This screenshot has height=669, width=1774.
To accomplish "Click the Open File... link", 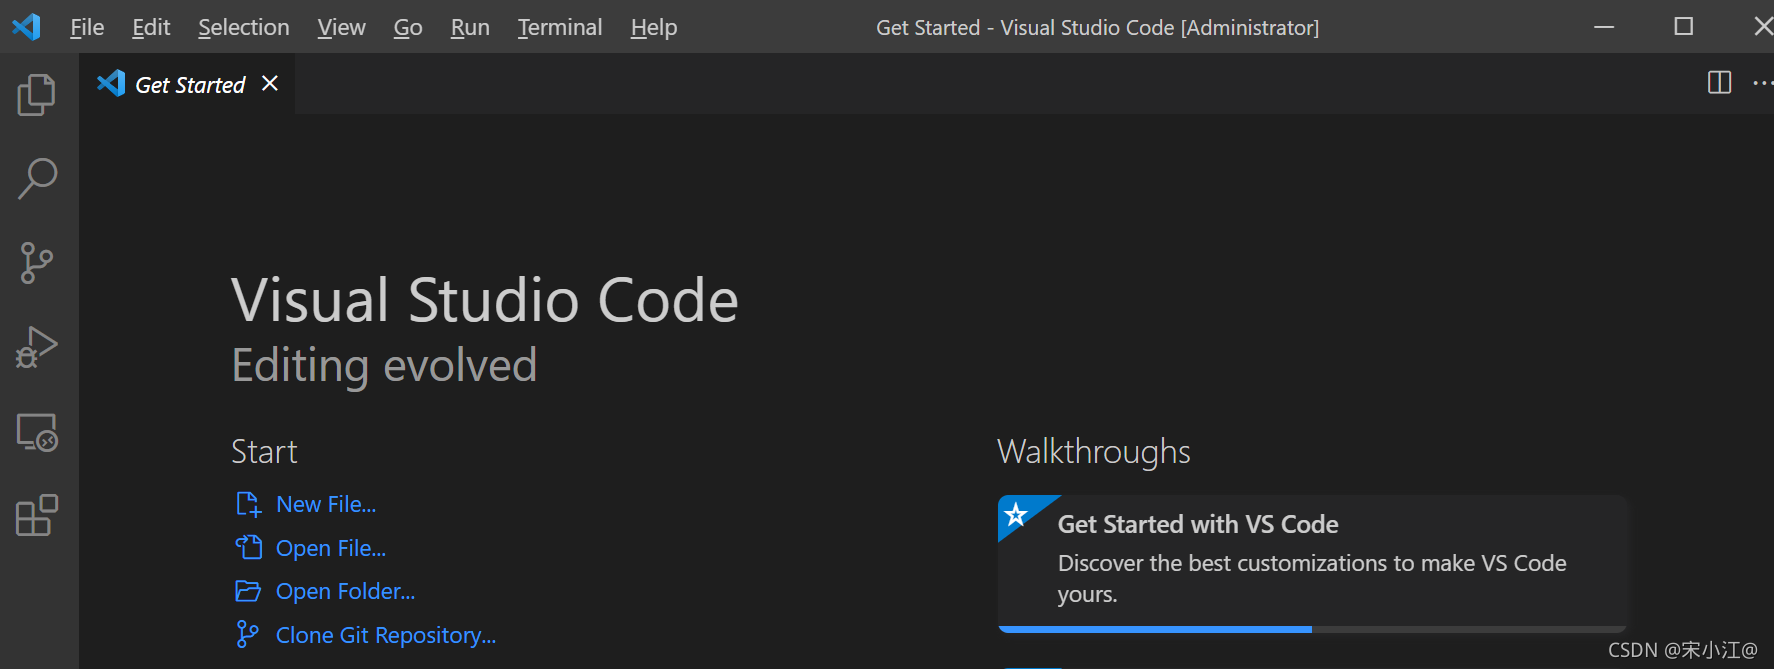I will (x=331, y=548).
